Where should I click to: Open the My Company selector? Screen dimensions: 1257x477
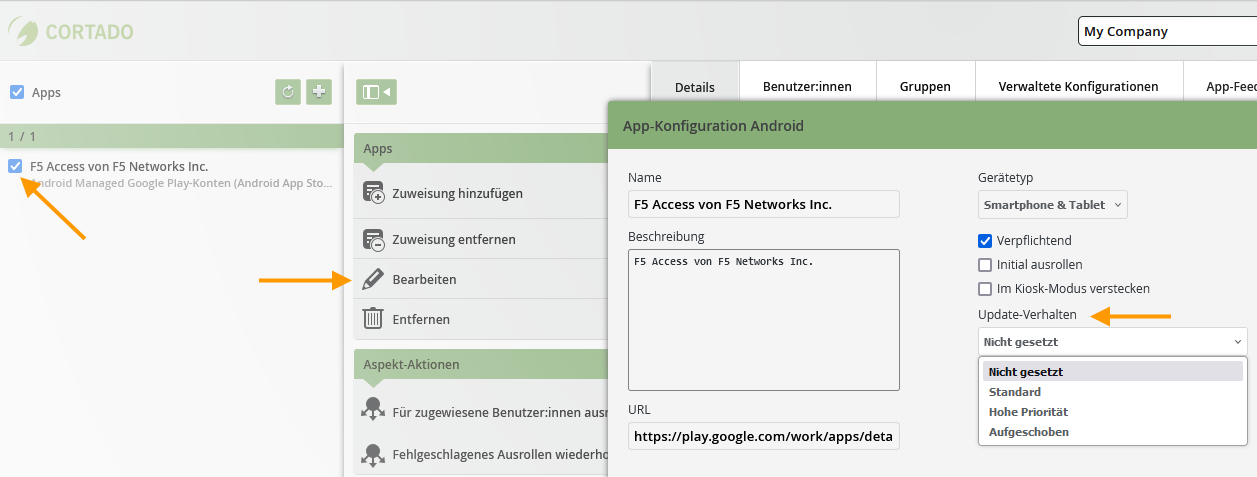click(x=1167, y=31)
